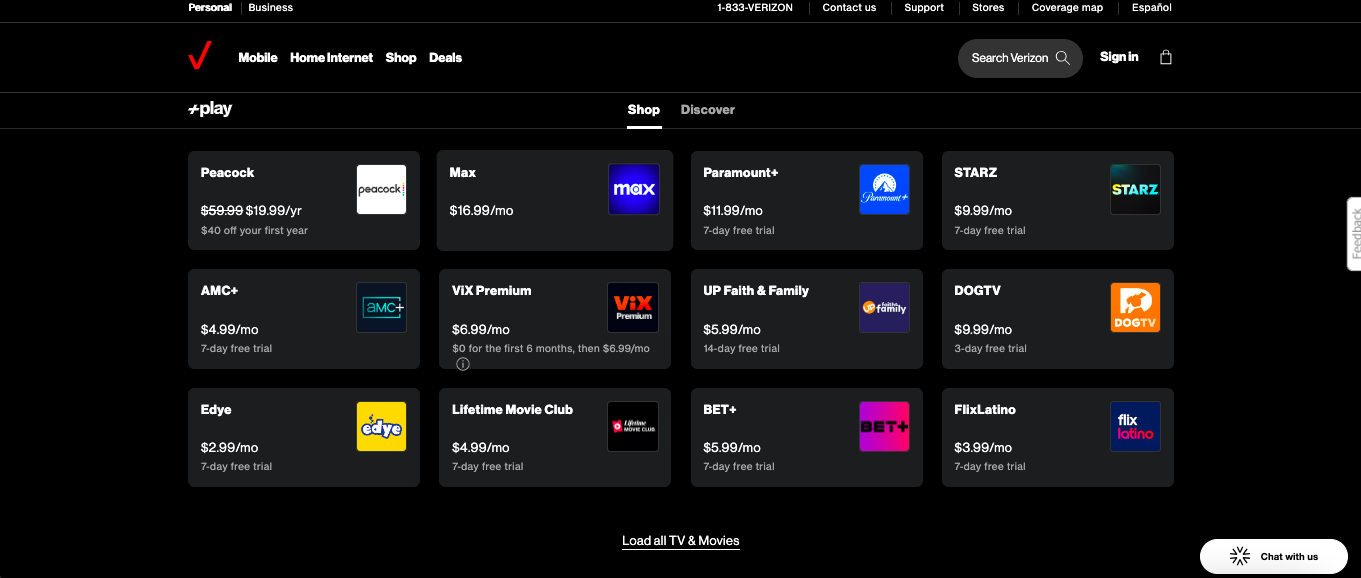Click the UP Faith & Family title

click(756, 290)
